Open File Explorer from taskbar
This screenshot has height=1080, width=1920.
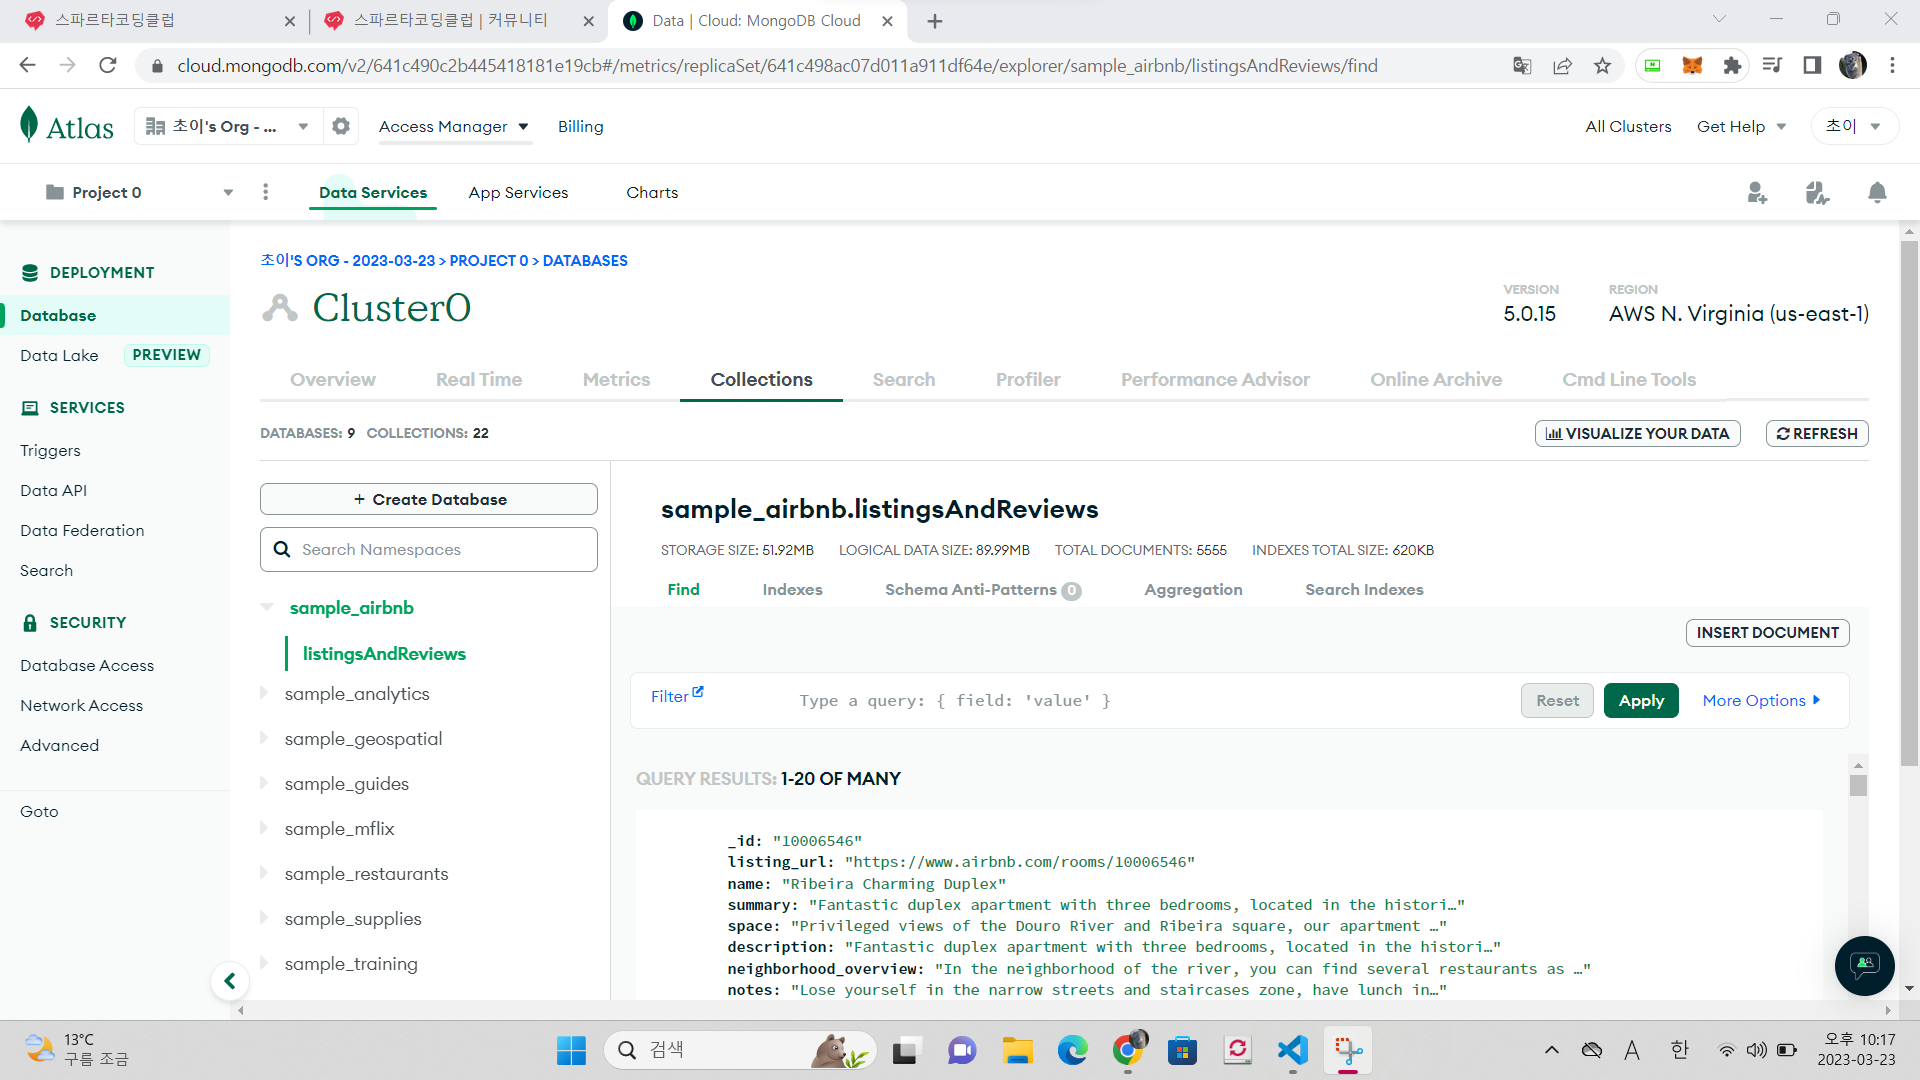pos(1018,1050)
